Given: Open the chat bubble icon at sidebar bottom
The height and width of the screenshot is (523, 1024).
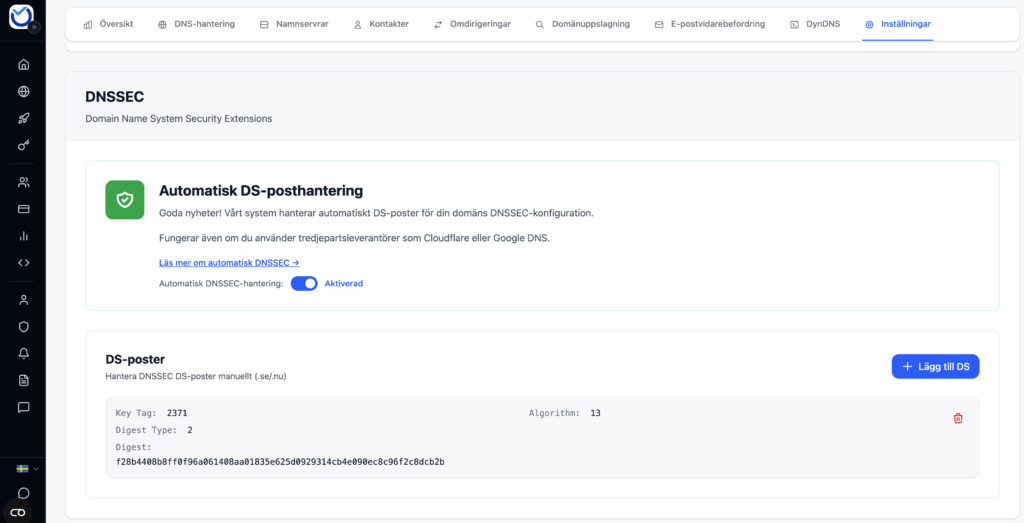Looking at the screenshot, I should [x=23, y=493].
